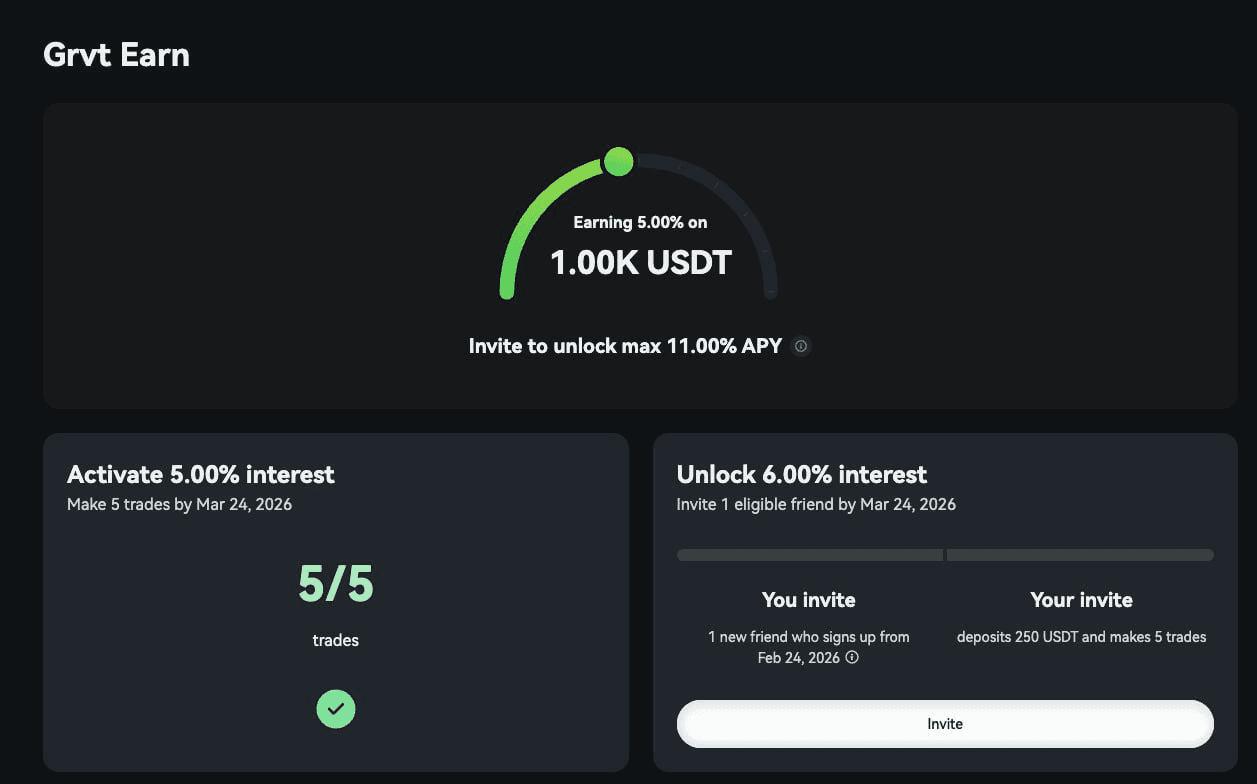Screen dimensions: 1257x784
Task: Click the Invite to unlock max 11.00% APY text
Action: (x=625, y=347)
